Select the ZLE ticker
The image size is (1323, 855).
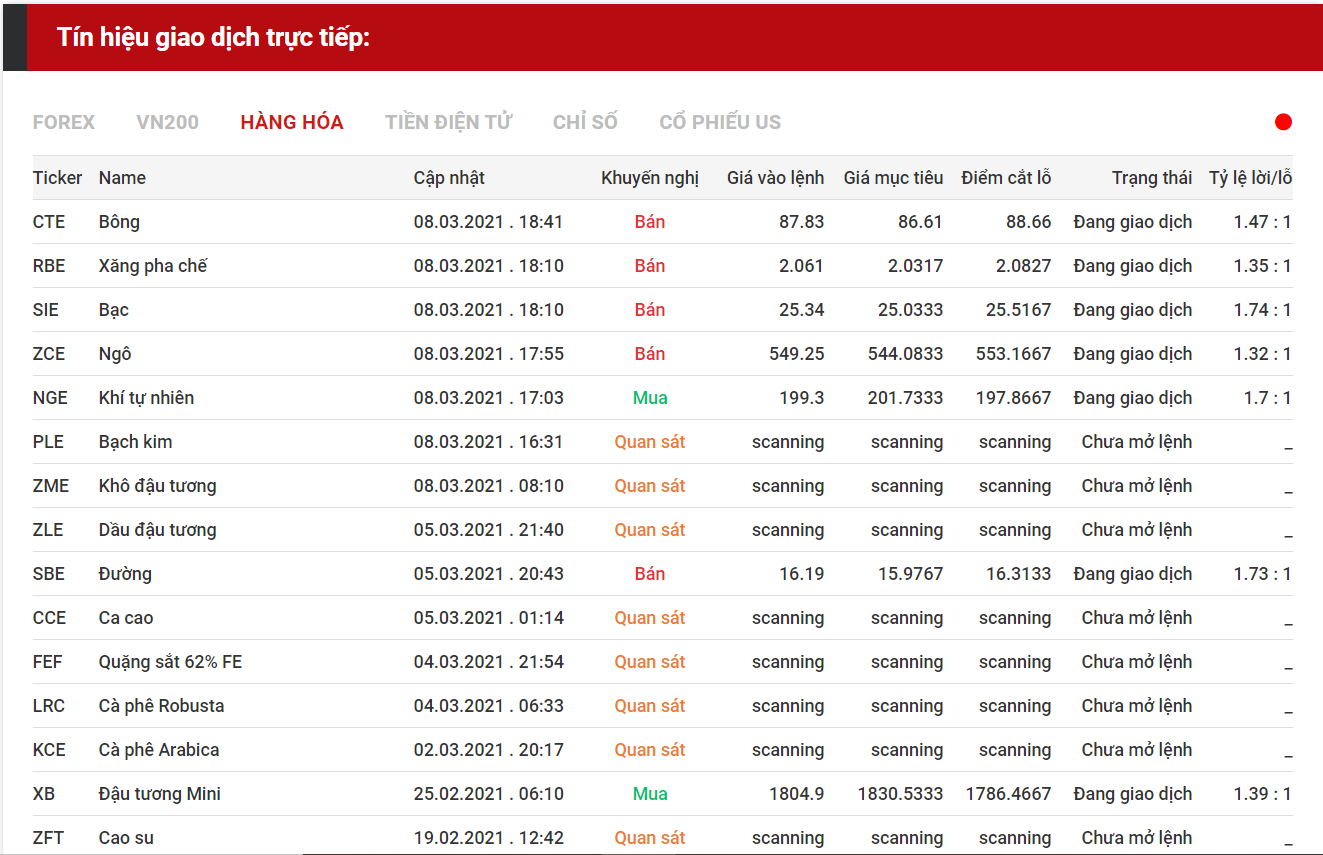point(48,530)
